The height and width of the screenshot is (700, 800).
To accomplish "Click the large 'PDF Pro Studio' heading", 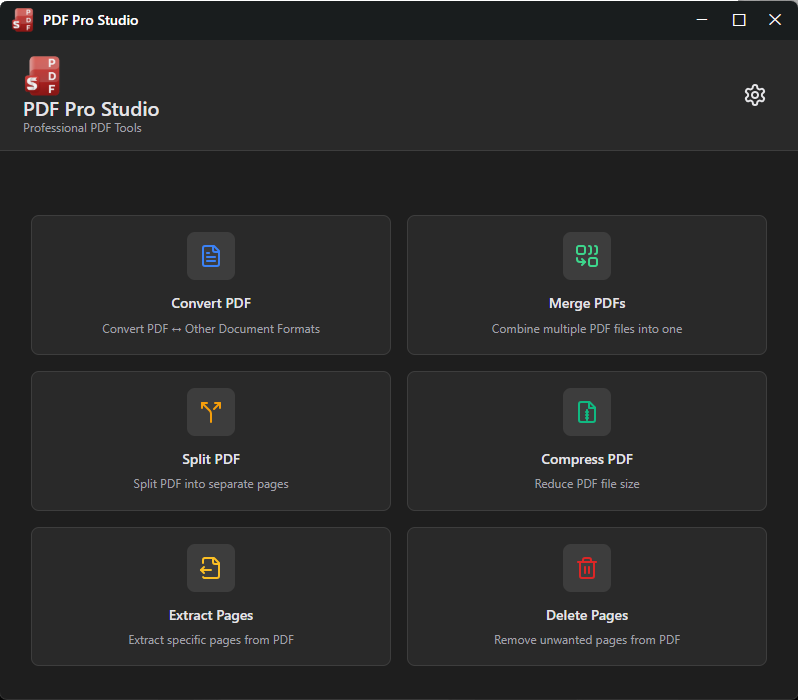I will point(91,110).
